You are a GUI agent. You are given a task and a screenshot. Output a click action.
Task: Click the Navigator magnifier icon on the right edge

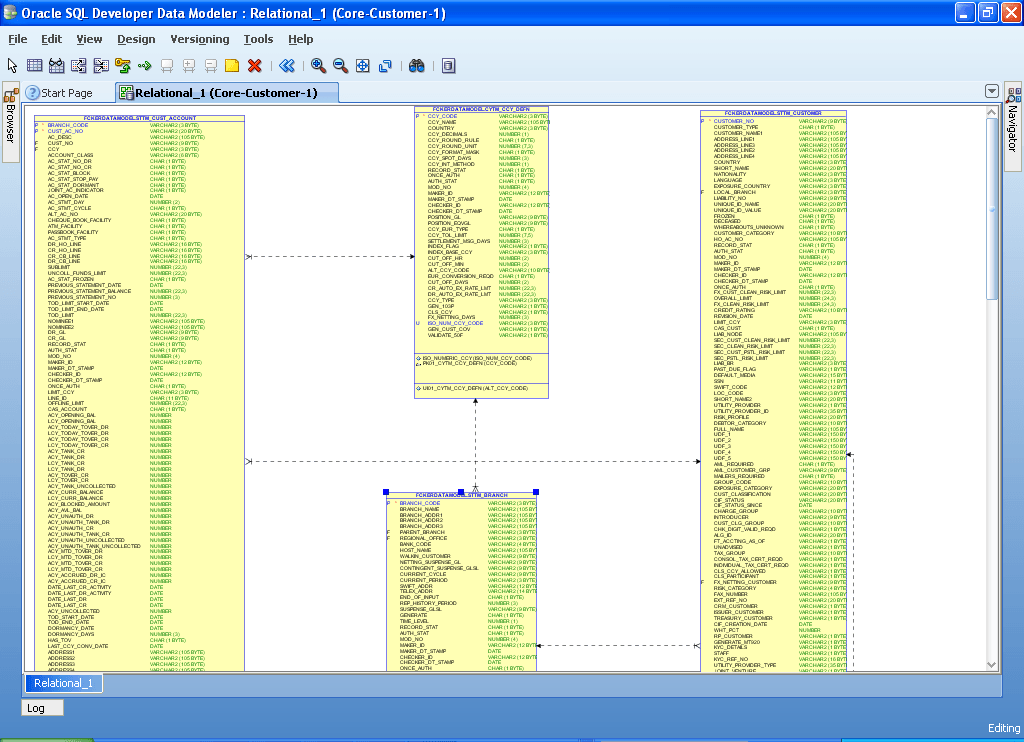pyautogui.click(x=1011, y=99)
